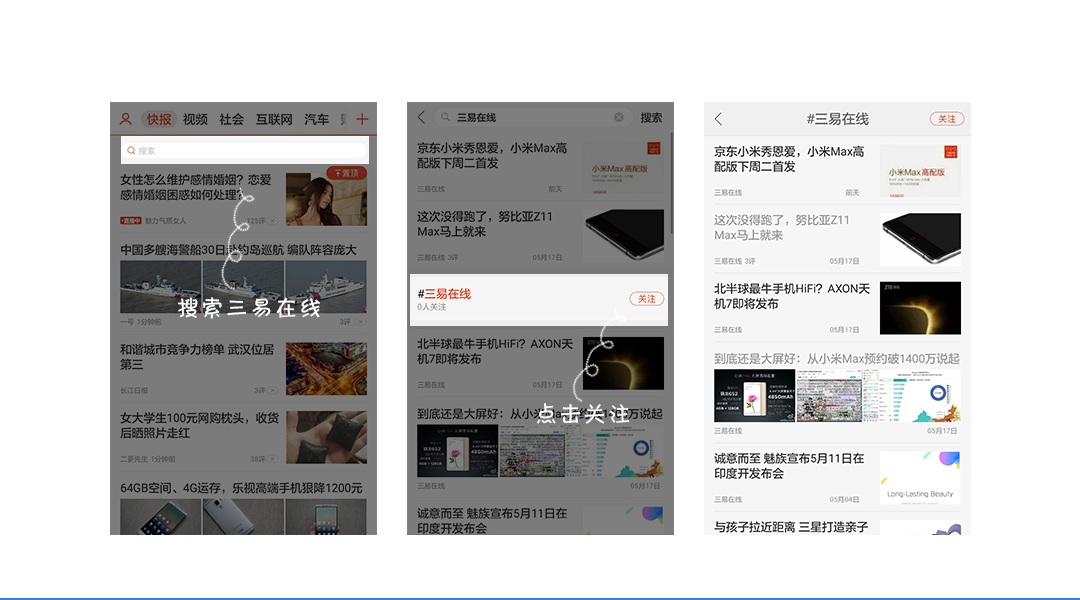Open the Long-Lasting Beauty thumbnail
The image size is (1080, 600).
point(920,478)
